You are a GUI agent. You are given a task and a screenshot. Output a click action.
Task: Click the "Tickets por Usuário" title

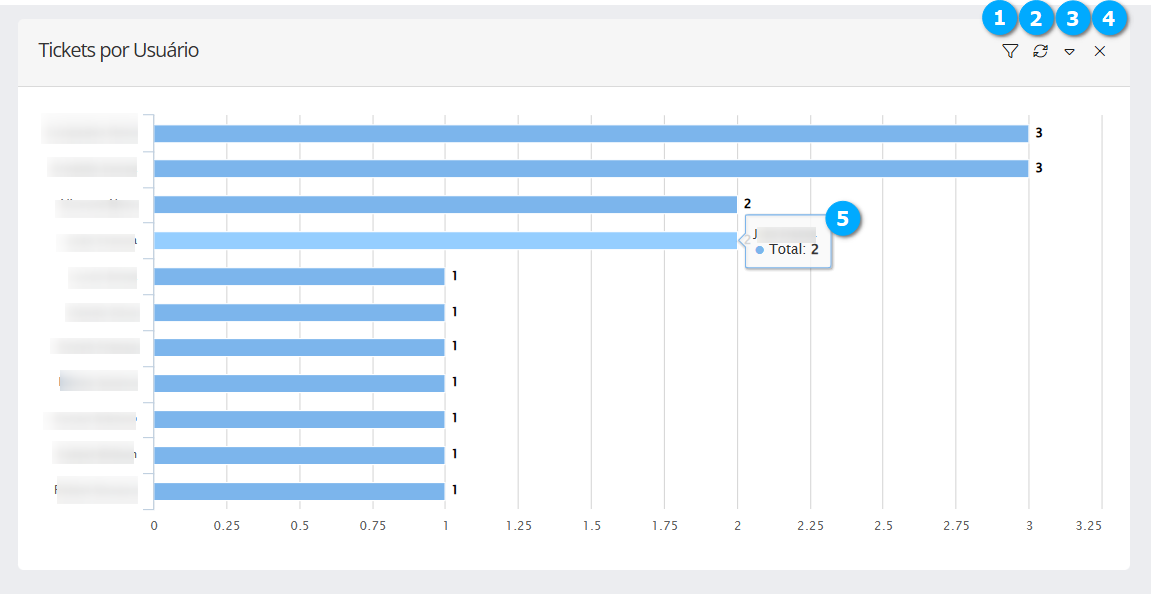pos(119,50)
